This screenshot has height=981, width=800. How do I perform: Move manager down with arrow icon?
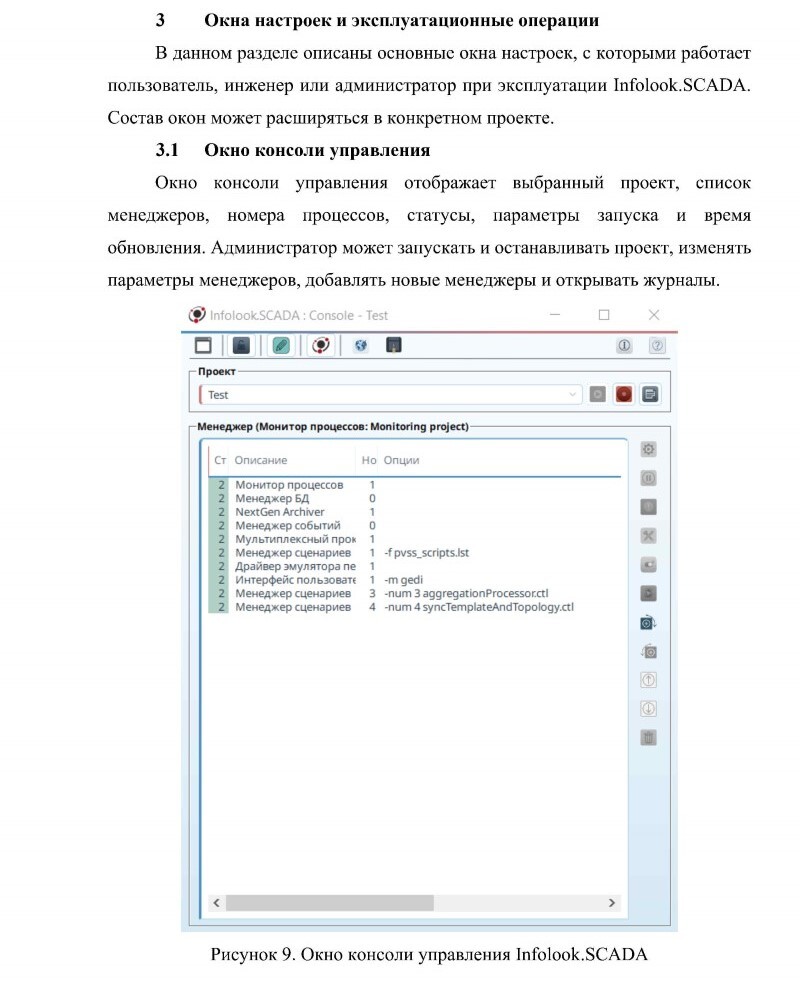point(649,709)
